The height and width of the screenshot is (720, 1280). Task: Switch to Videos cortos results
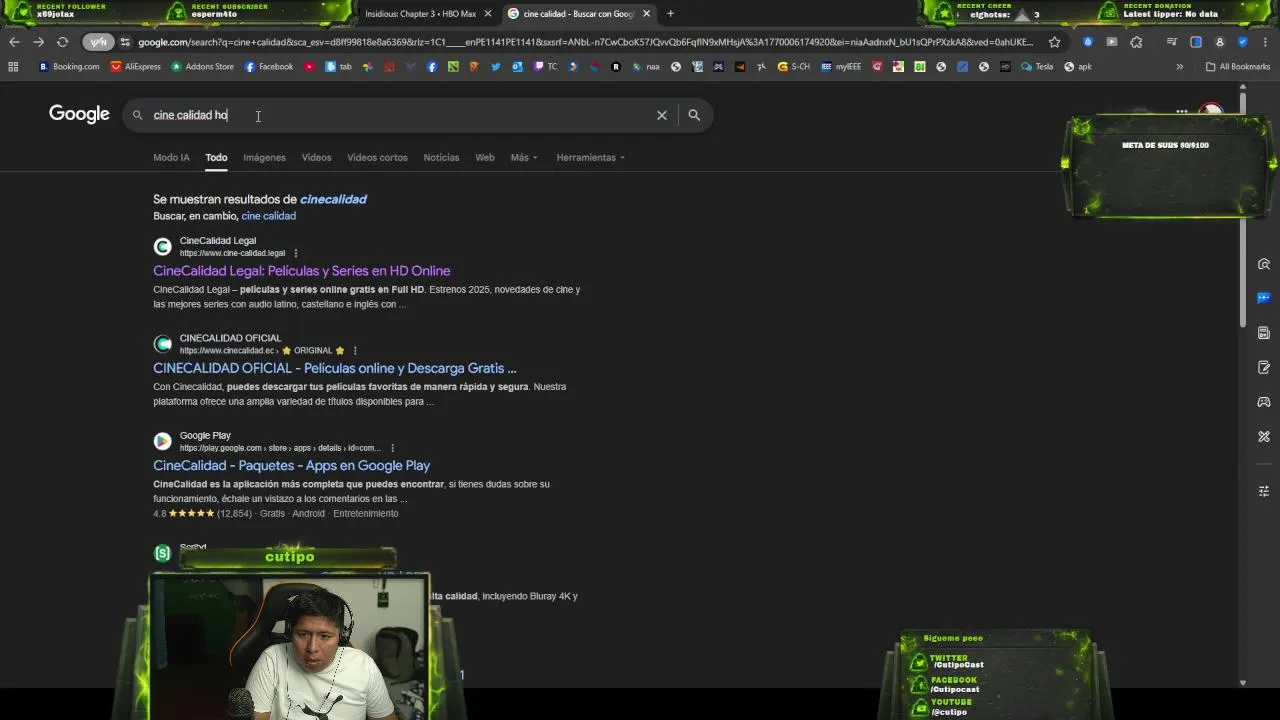point(377,157)
